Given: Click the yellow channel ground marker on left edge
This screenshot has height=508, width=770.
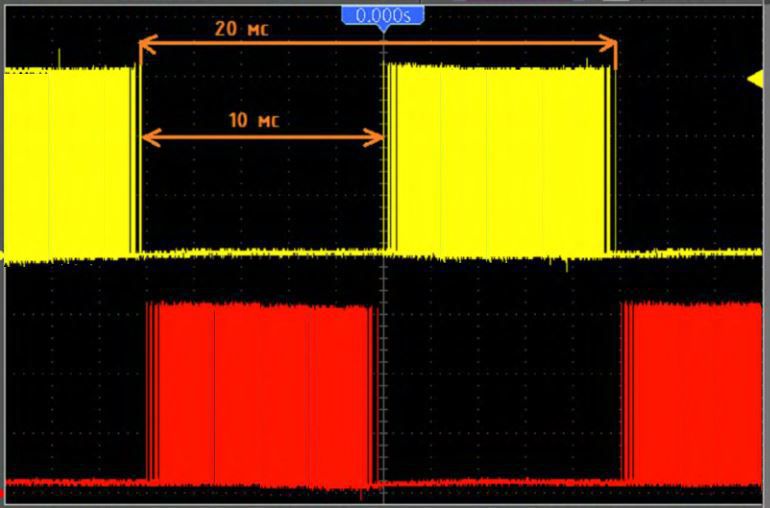Looking at the screenshot, I should pyautogui.click(x=3, y=253).
